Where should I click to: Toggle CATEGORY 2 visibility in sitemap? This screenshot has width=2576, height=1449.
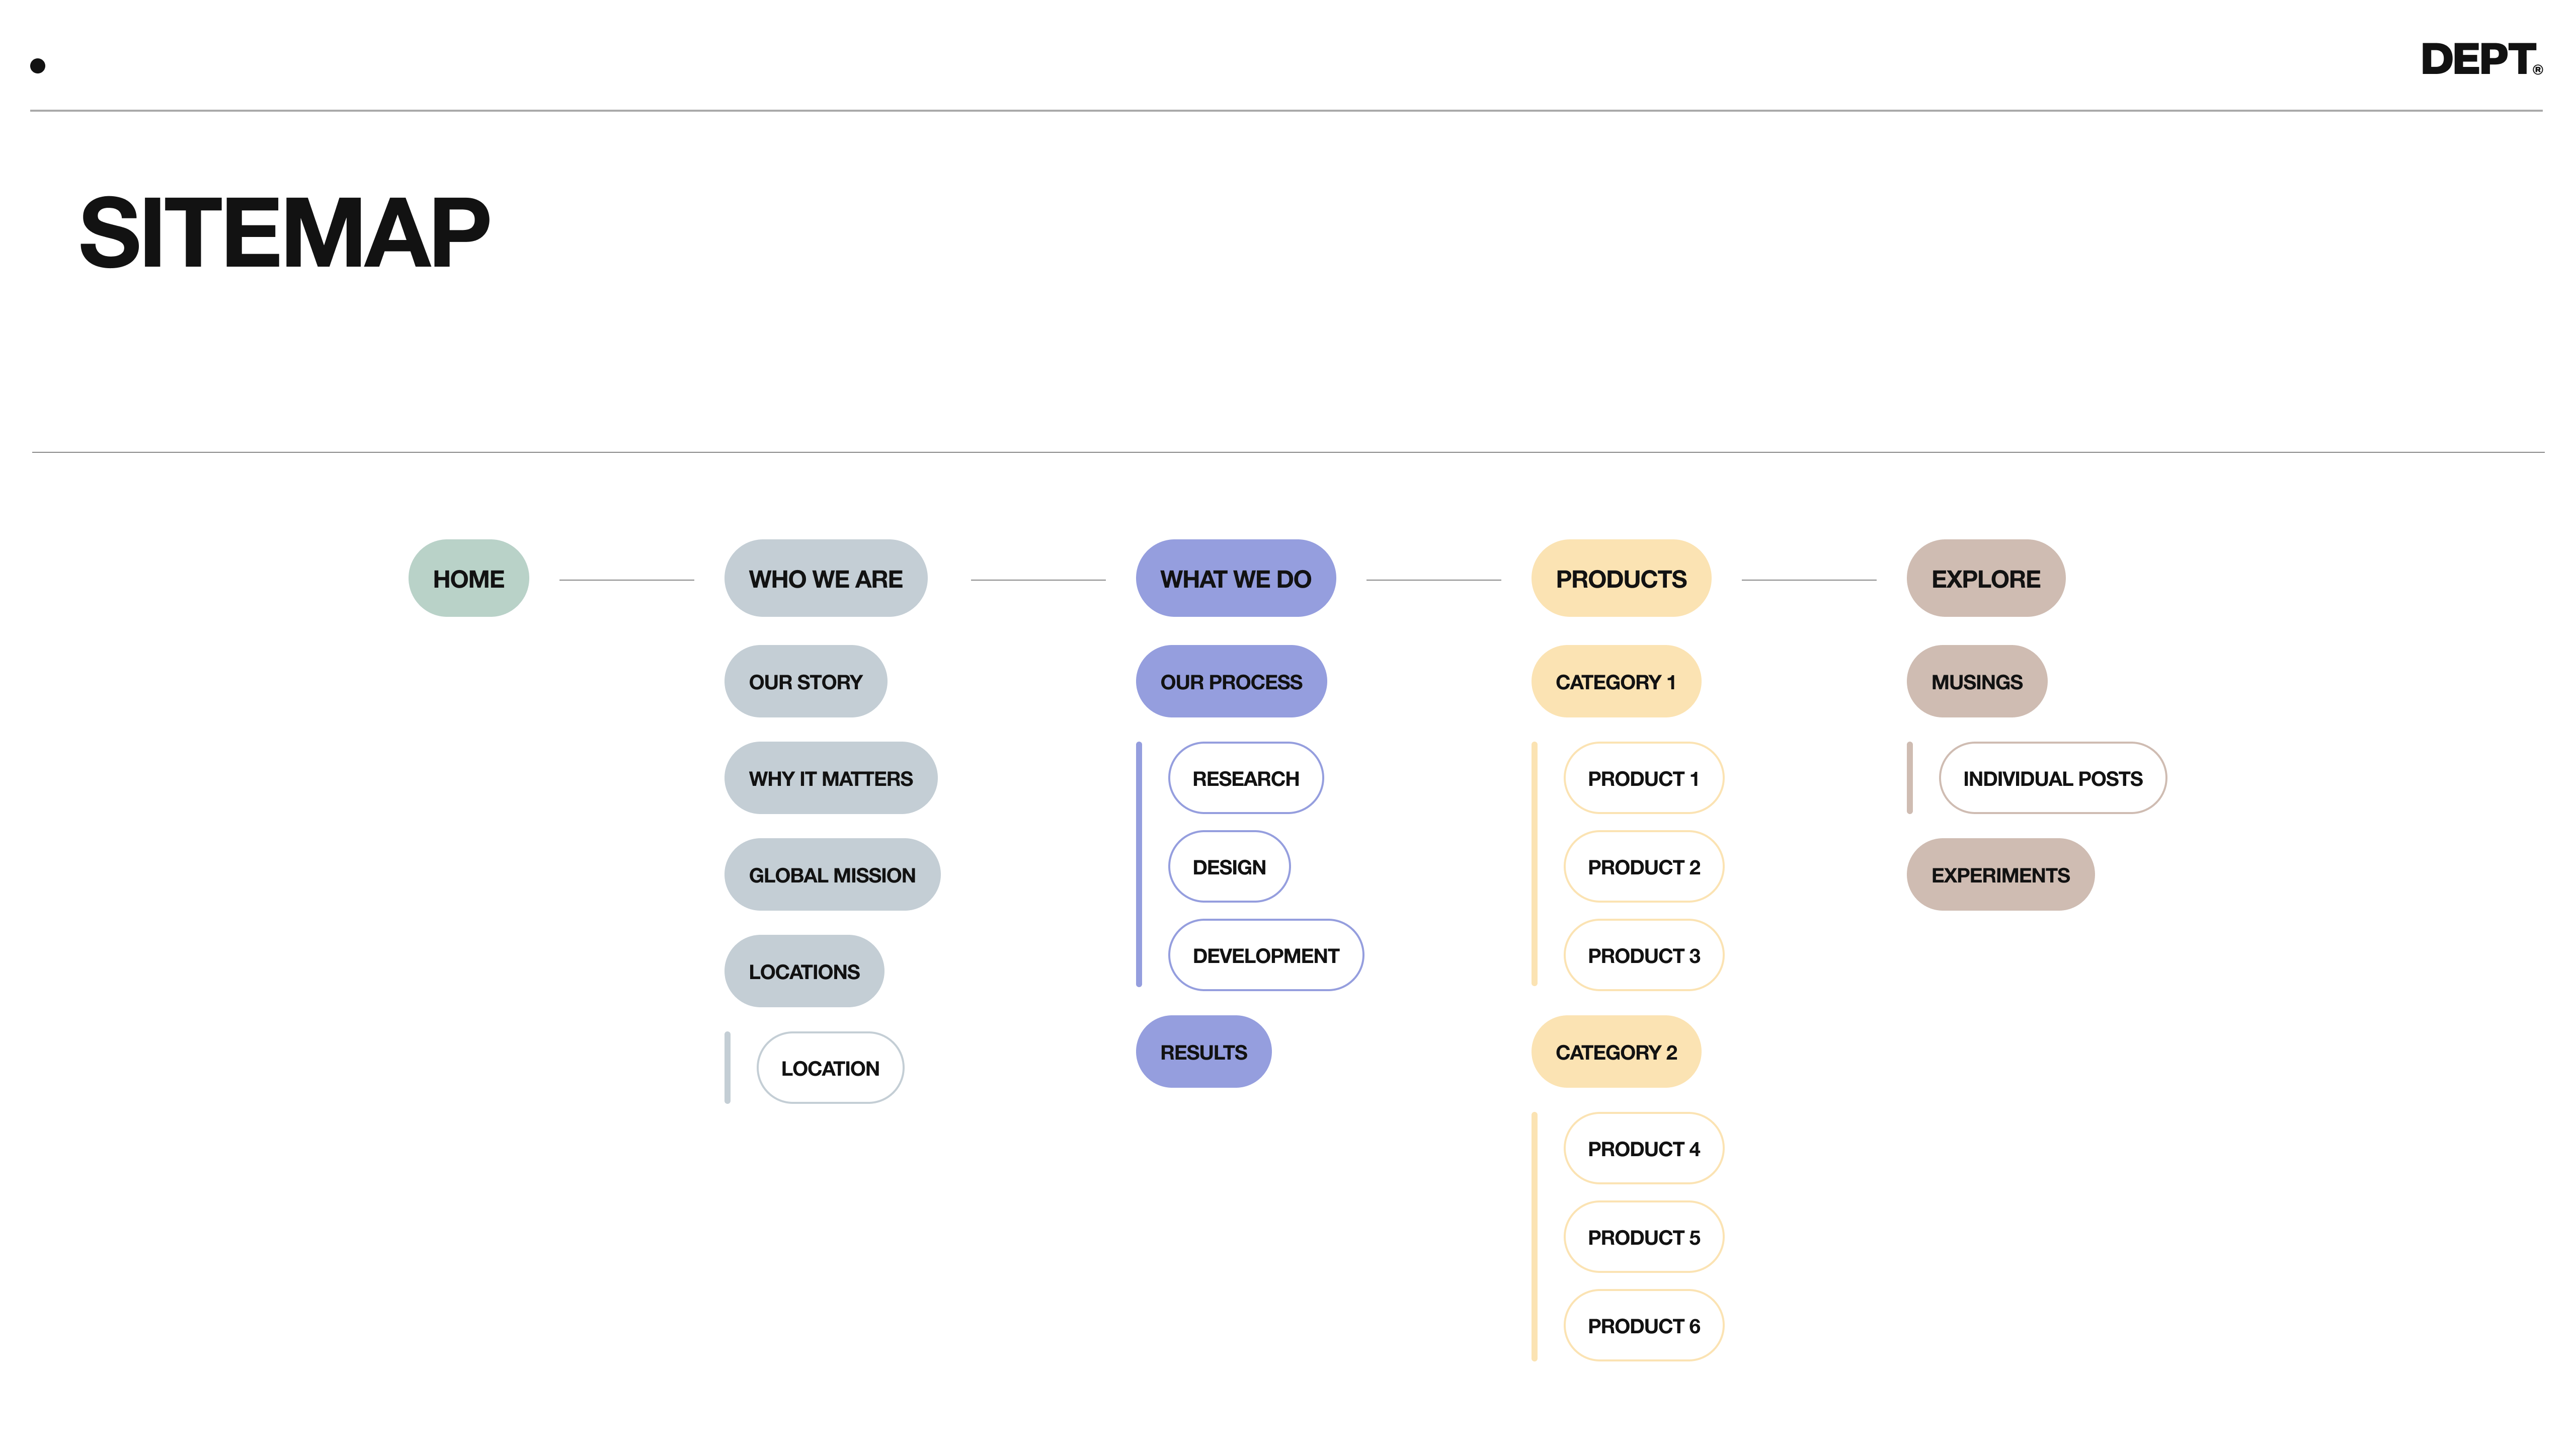1614,1051
